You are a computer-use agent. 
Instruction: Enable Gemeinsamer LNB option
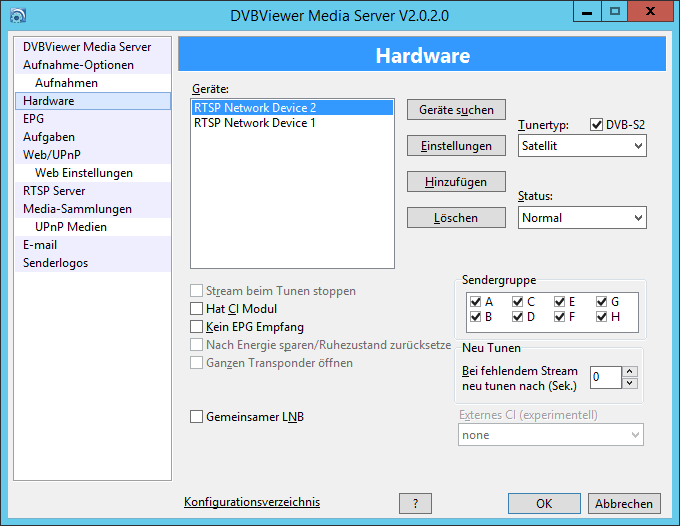pos(197,417)
